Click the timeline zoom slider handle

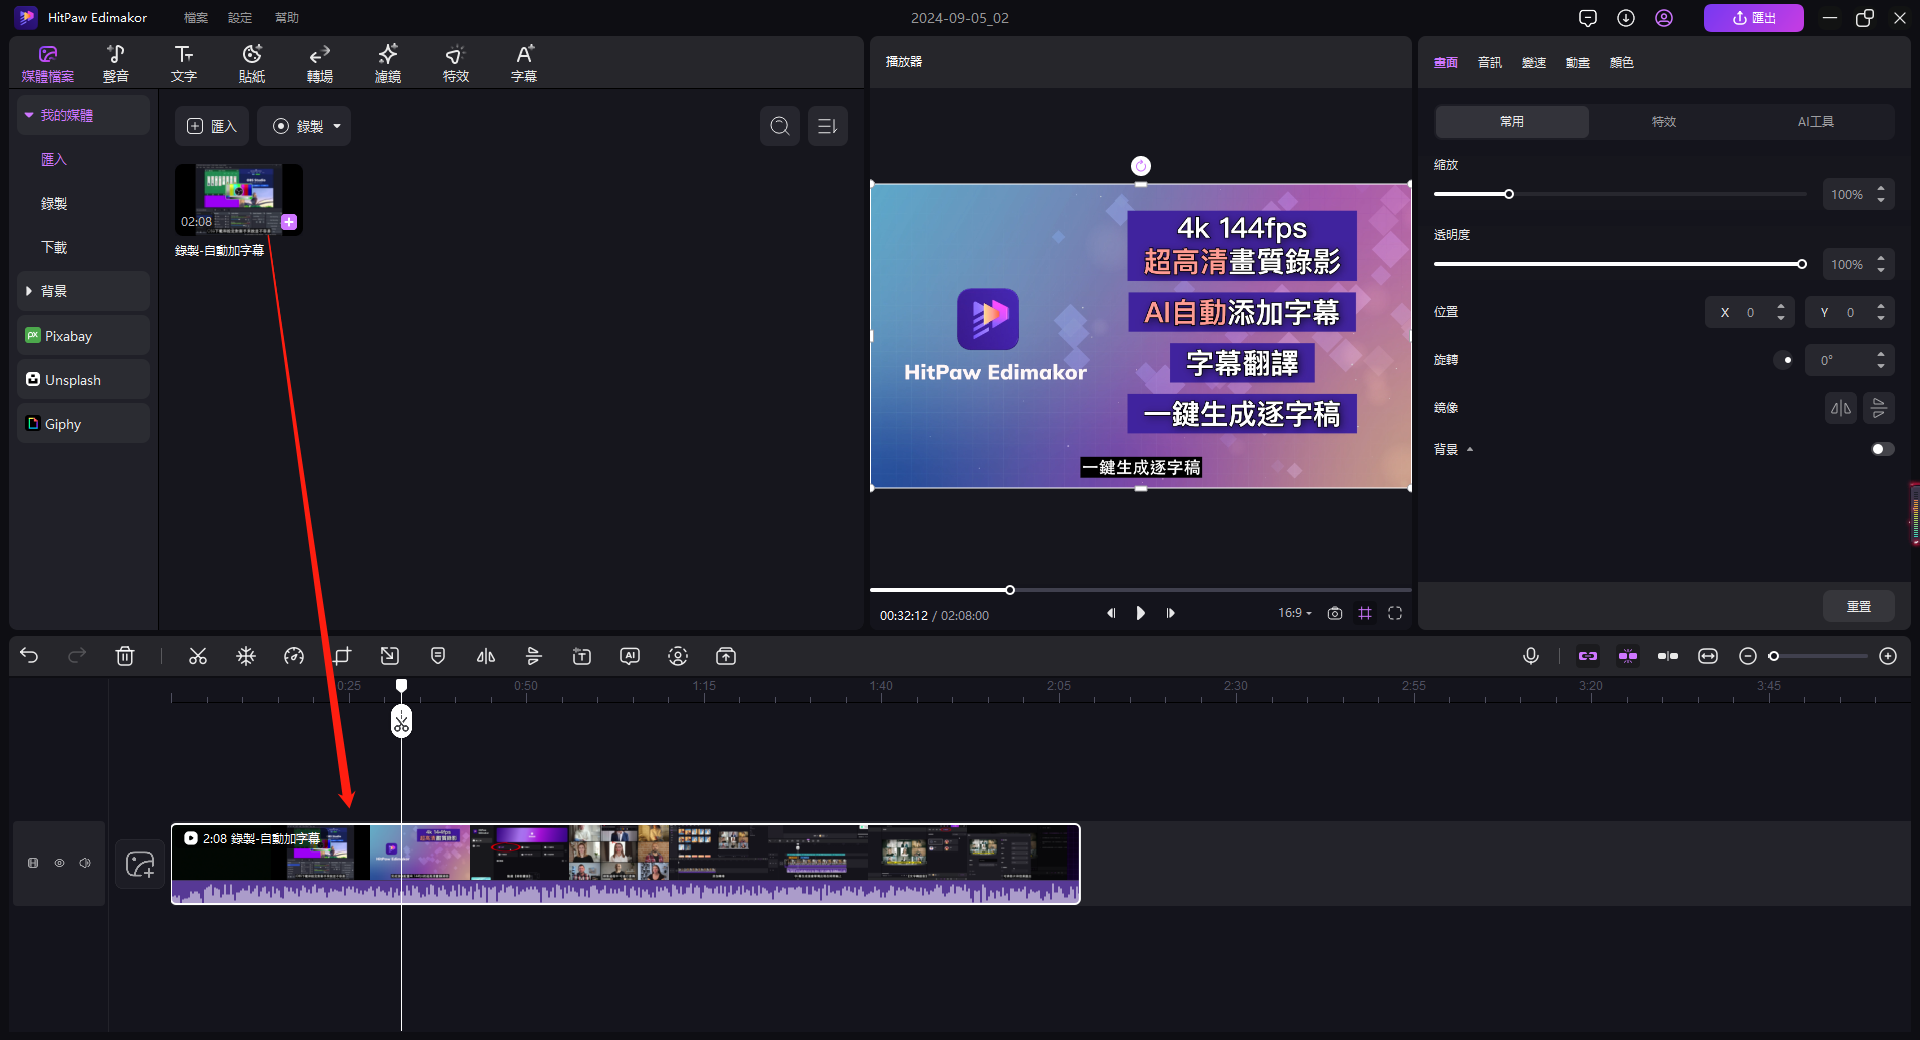(x=1774, y=656)
